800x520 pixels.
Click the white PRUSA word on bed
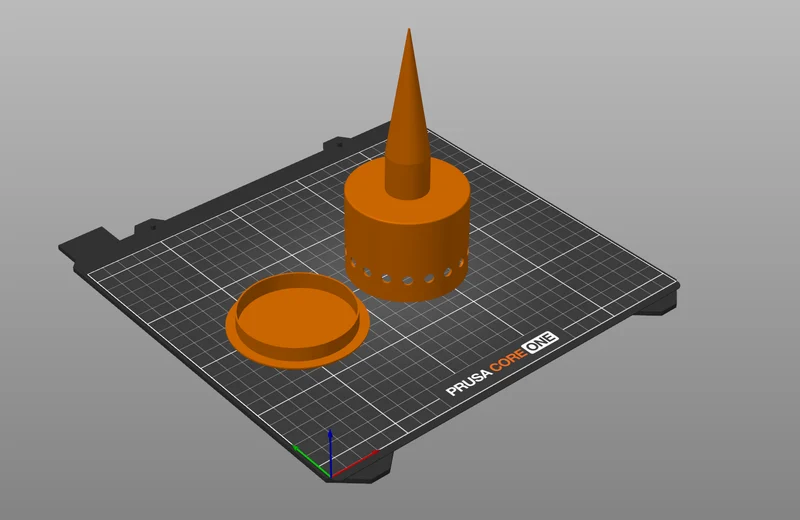[x=469, y=381]
